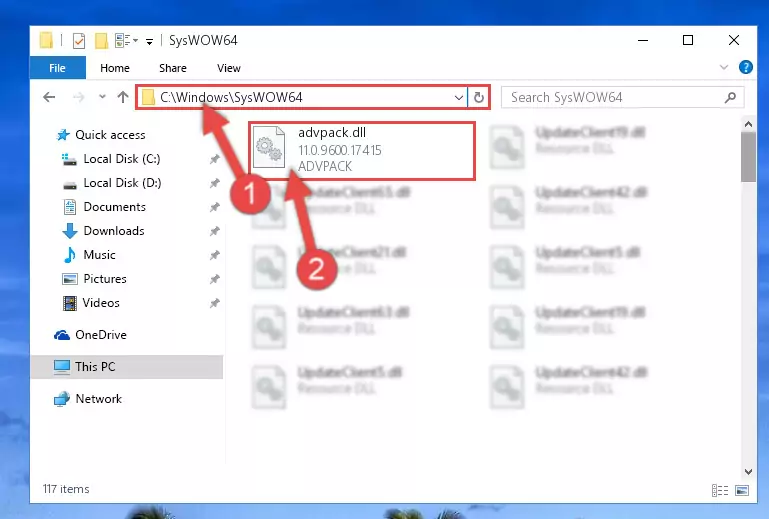Open Documents in navigation pane
769x519 pixels.
point(114,207)
